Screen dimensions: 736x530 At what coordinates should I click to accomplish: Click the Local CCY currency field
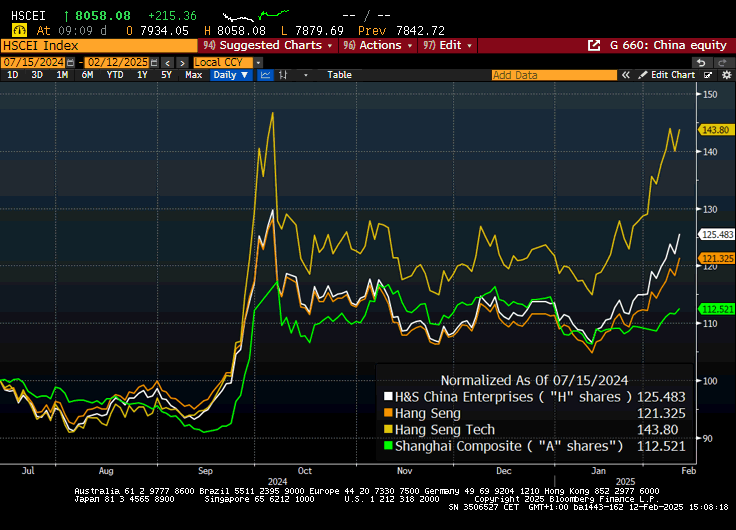coord(223,62)
